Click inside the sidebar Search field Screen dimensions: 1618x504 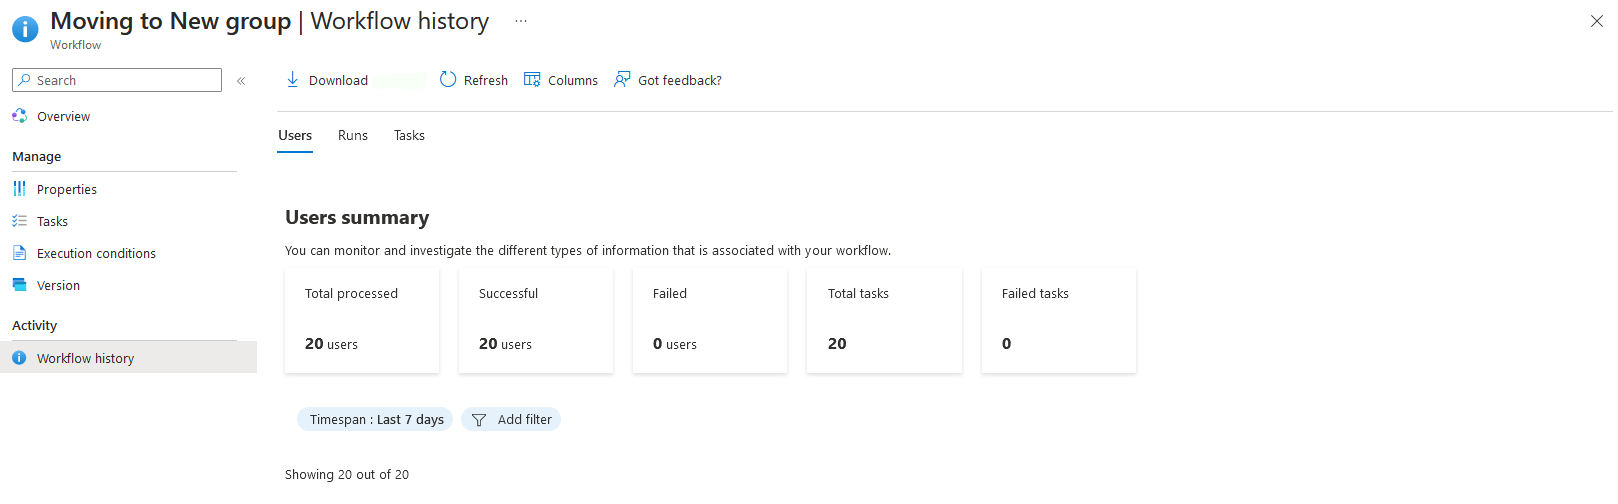pyautogui.click(x=117, y=80)
